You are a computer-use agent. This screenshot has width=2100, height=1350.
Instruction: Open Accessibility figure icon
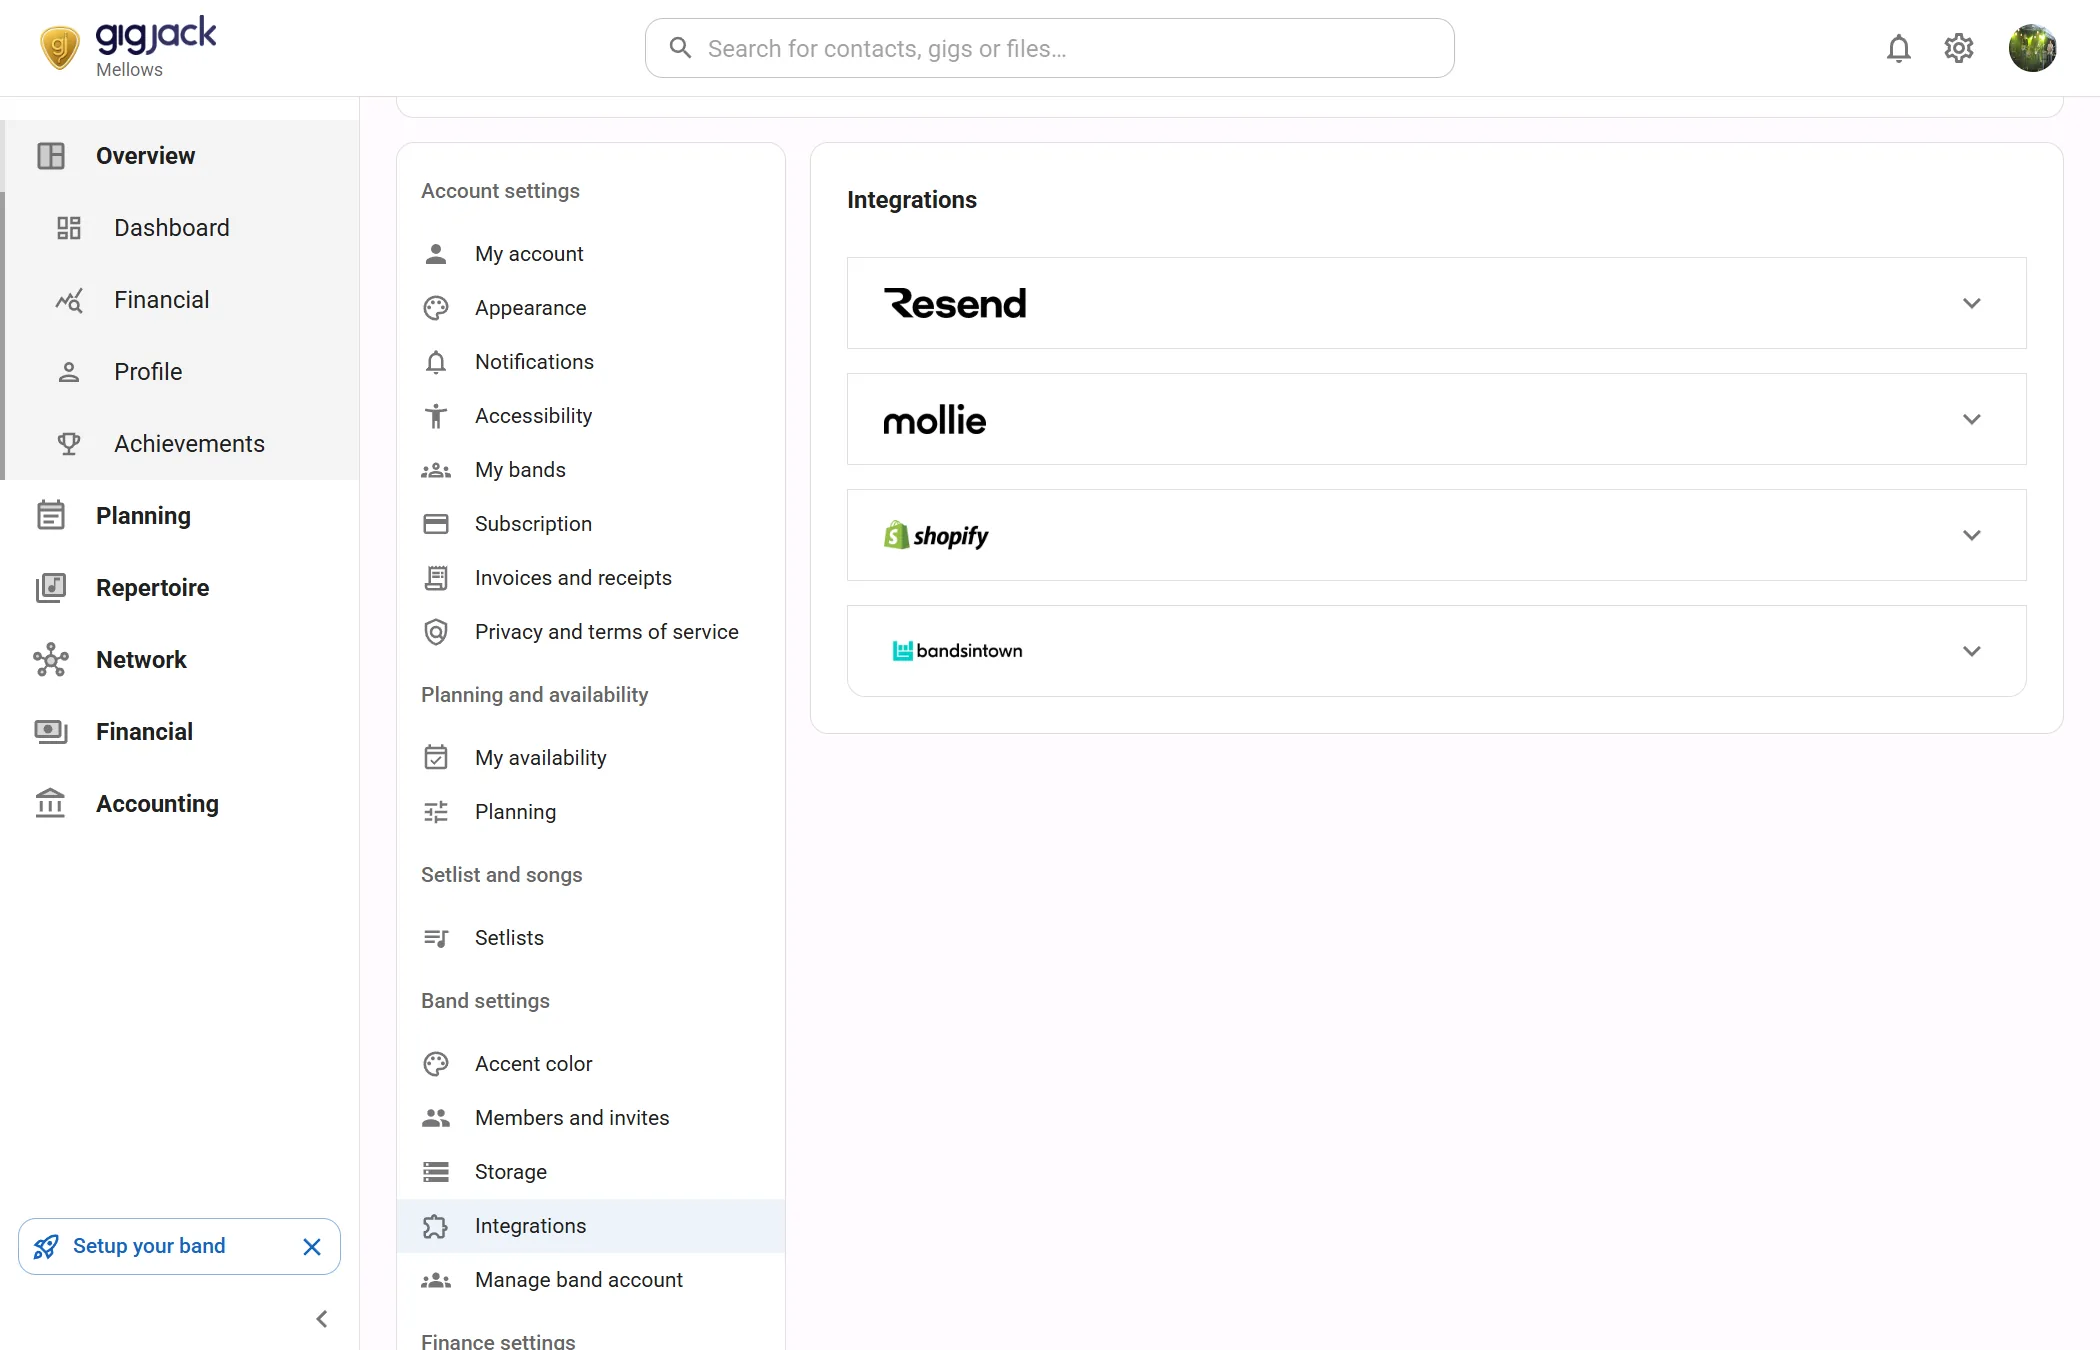(436, 416)
